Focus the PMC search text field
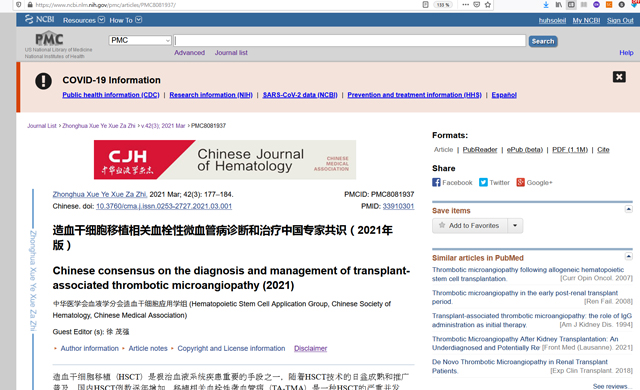Viewport: 640px width, 390px height. (350, 40)
